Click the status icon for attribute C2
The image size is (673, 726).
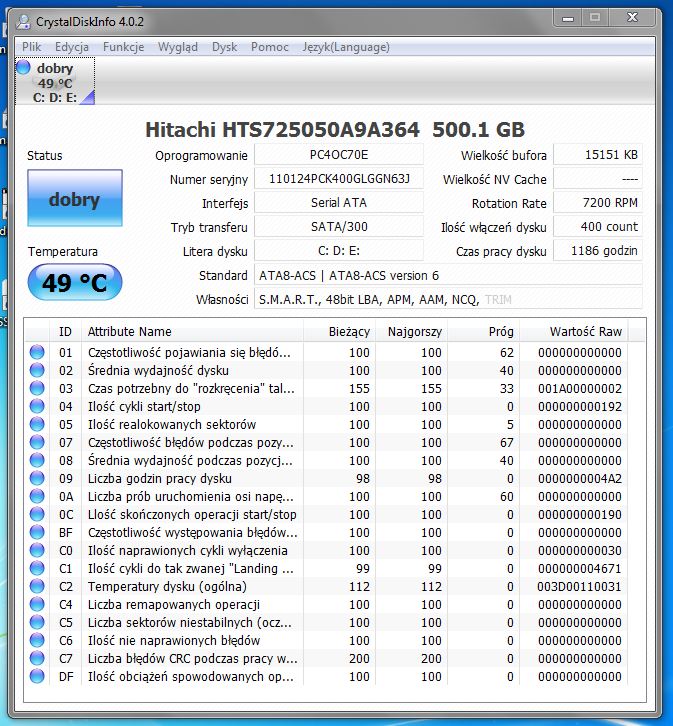[37, 586]
